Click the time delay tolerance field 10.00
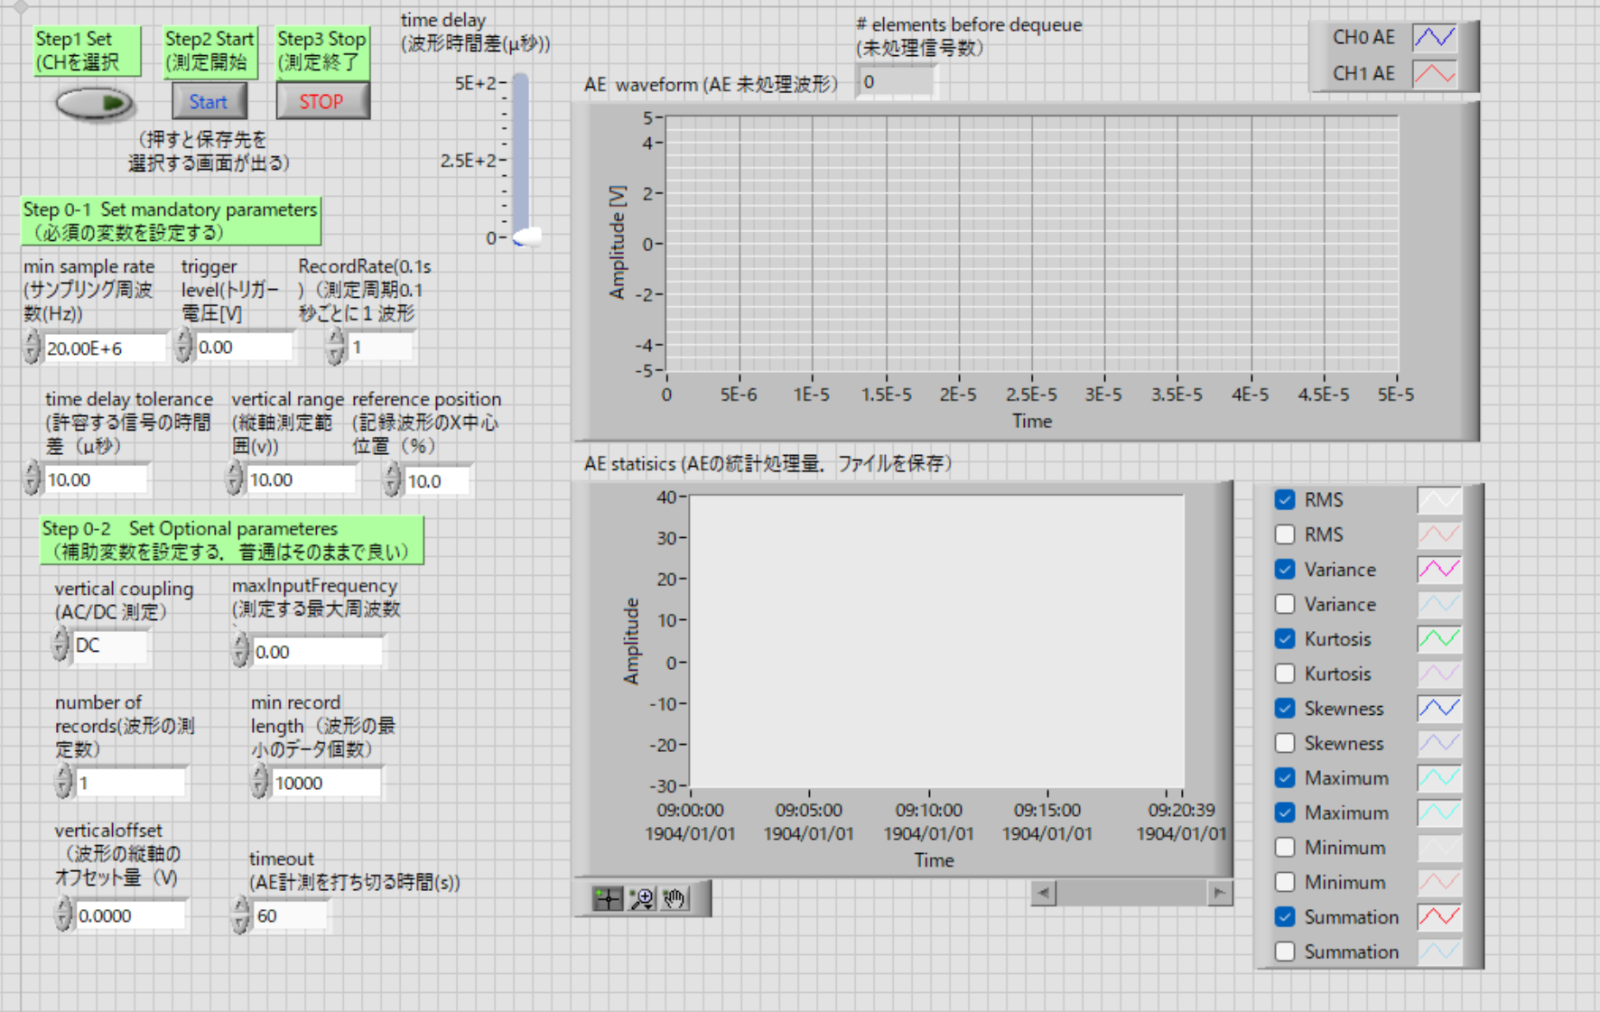The width and height of the screenshot is (1600, 1012). pyautogui.click(x=97, y=480)
